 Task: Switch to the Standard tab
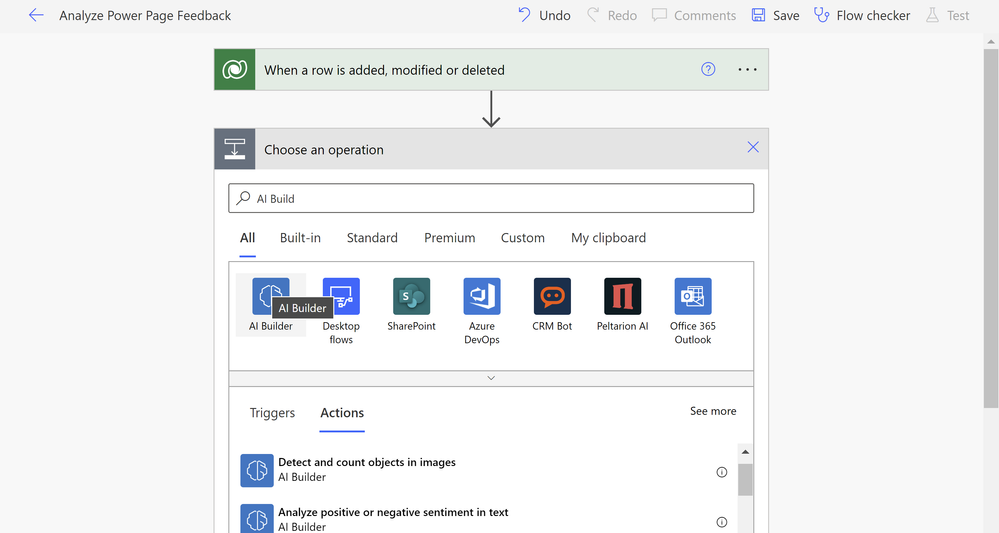coord(372,238)
